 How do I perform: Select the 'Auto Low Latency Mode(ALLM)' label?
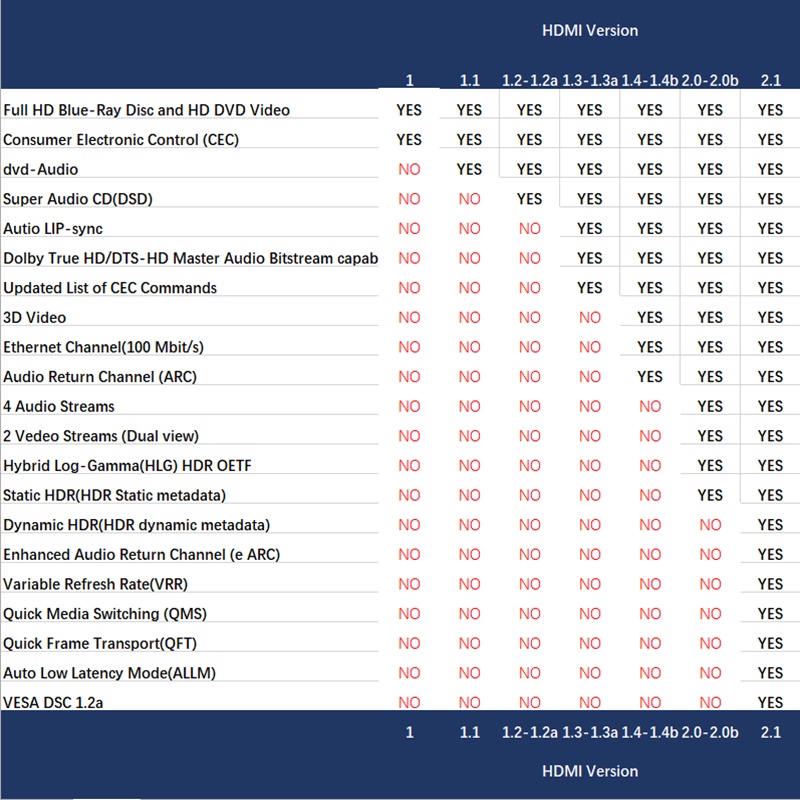tap(109, 673)
